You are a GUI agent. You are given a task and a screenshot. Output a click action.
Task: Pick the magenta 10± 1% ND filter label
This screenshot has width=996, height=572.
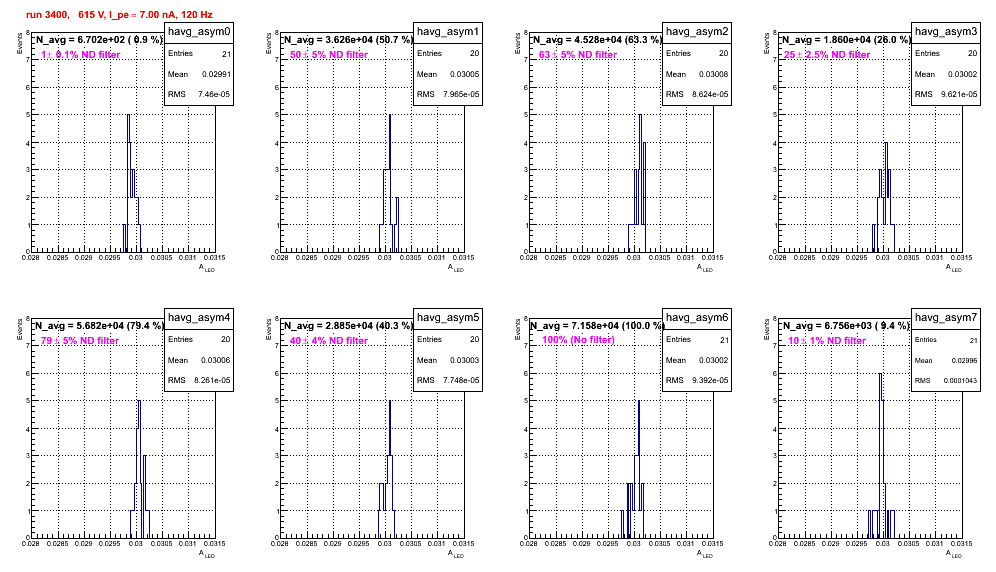pos(827,341)
